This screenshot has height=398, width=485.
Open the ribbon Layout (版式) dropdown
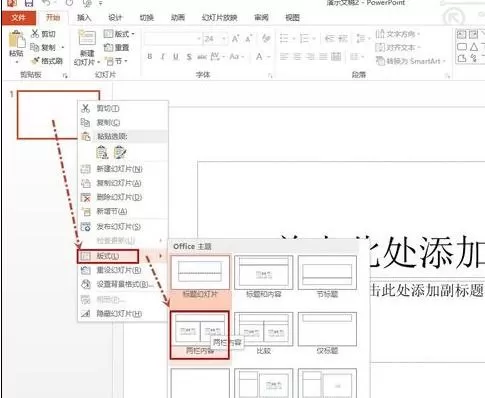119,34
